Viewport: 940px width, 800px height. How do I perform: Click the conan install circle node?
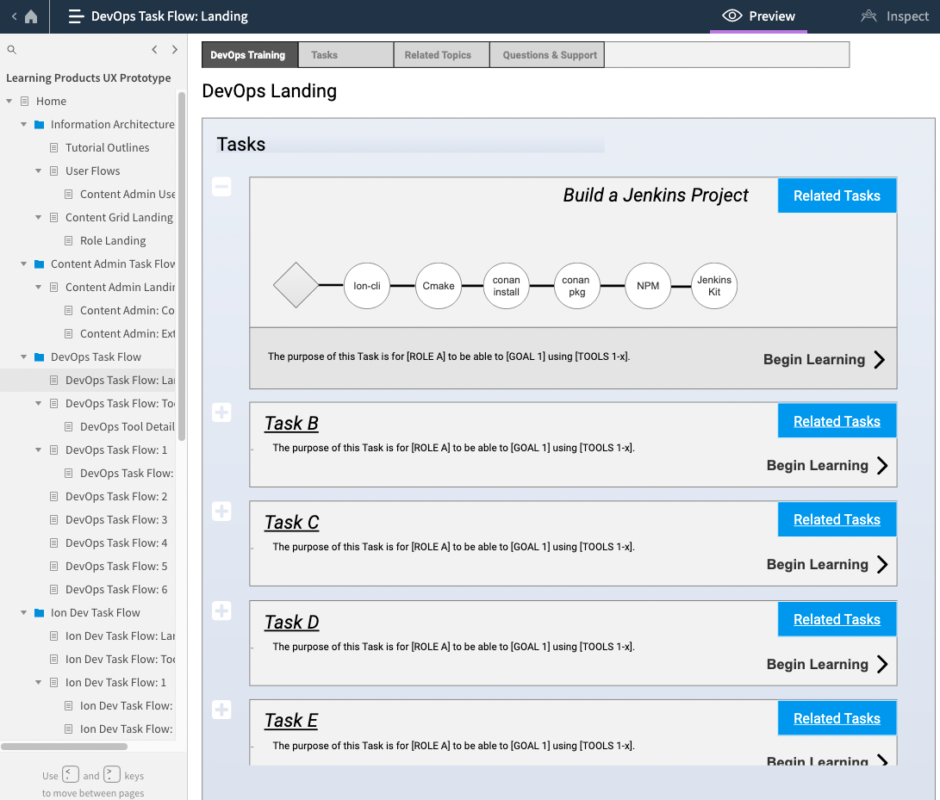[x=506, y=286]
